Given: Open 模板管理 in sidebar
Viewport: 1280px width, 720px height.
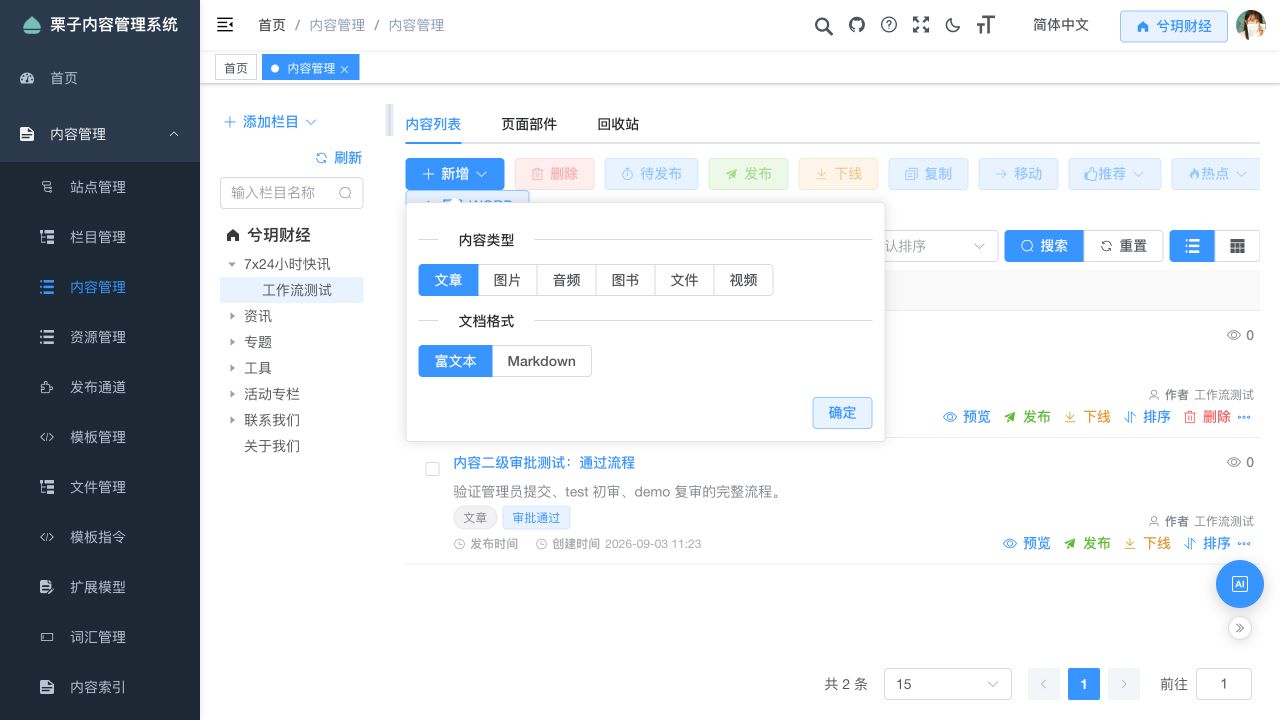Looking at the screenshot, I should [100, 437].
